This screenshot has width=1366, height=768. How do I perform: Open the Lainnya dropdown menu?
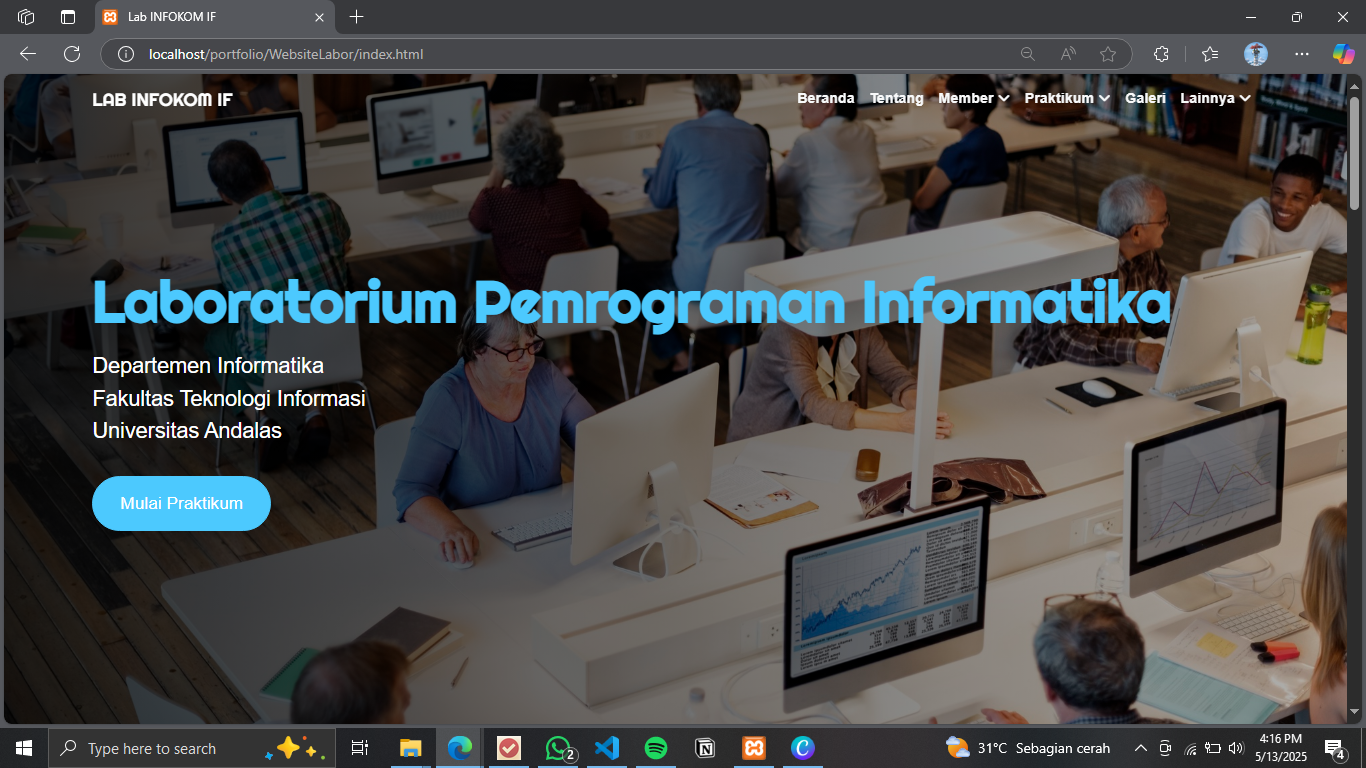click(1215, 98)
